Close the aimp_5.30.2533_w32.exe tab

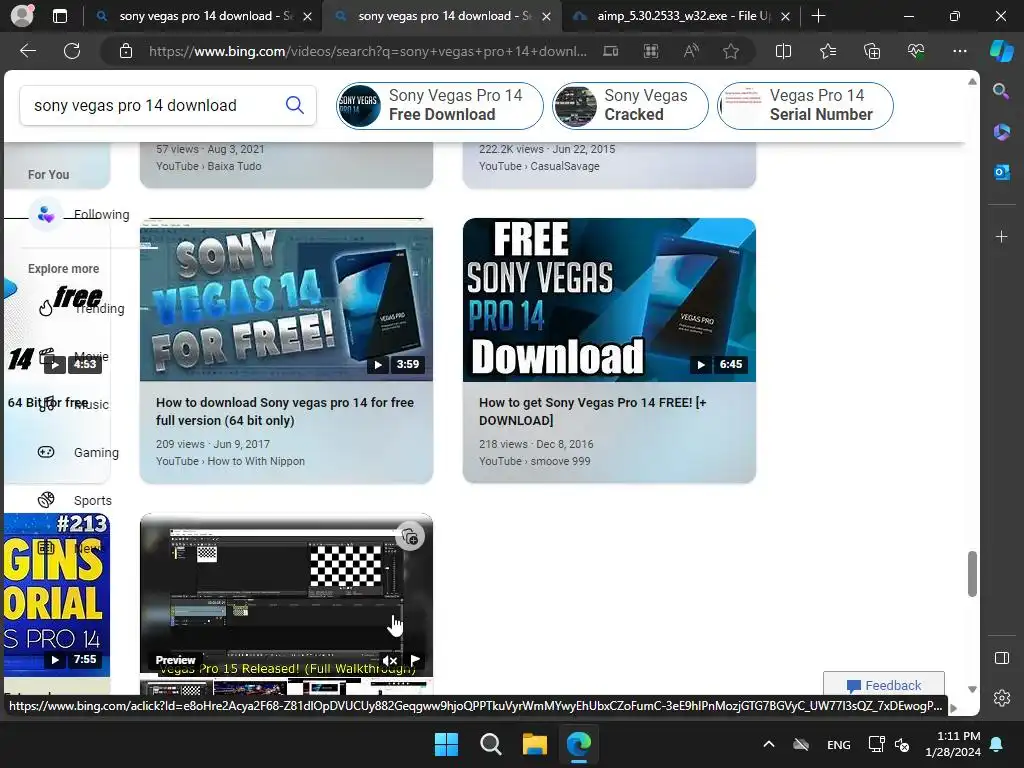786,17
